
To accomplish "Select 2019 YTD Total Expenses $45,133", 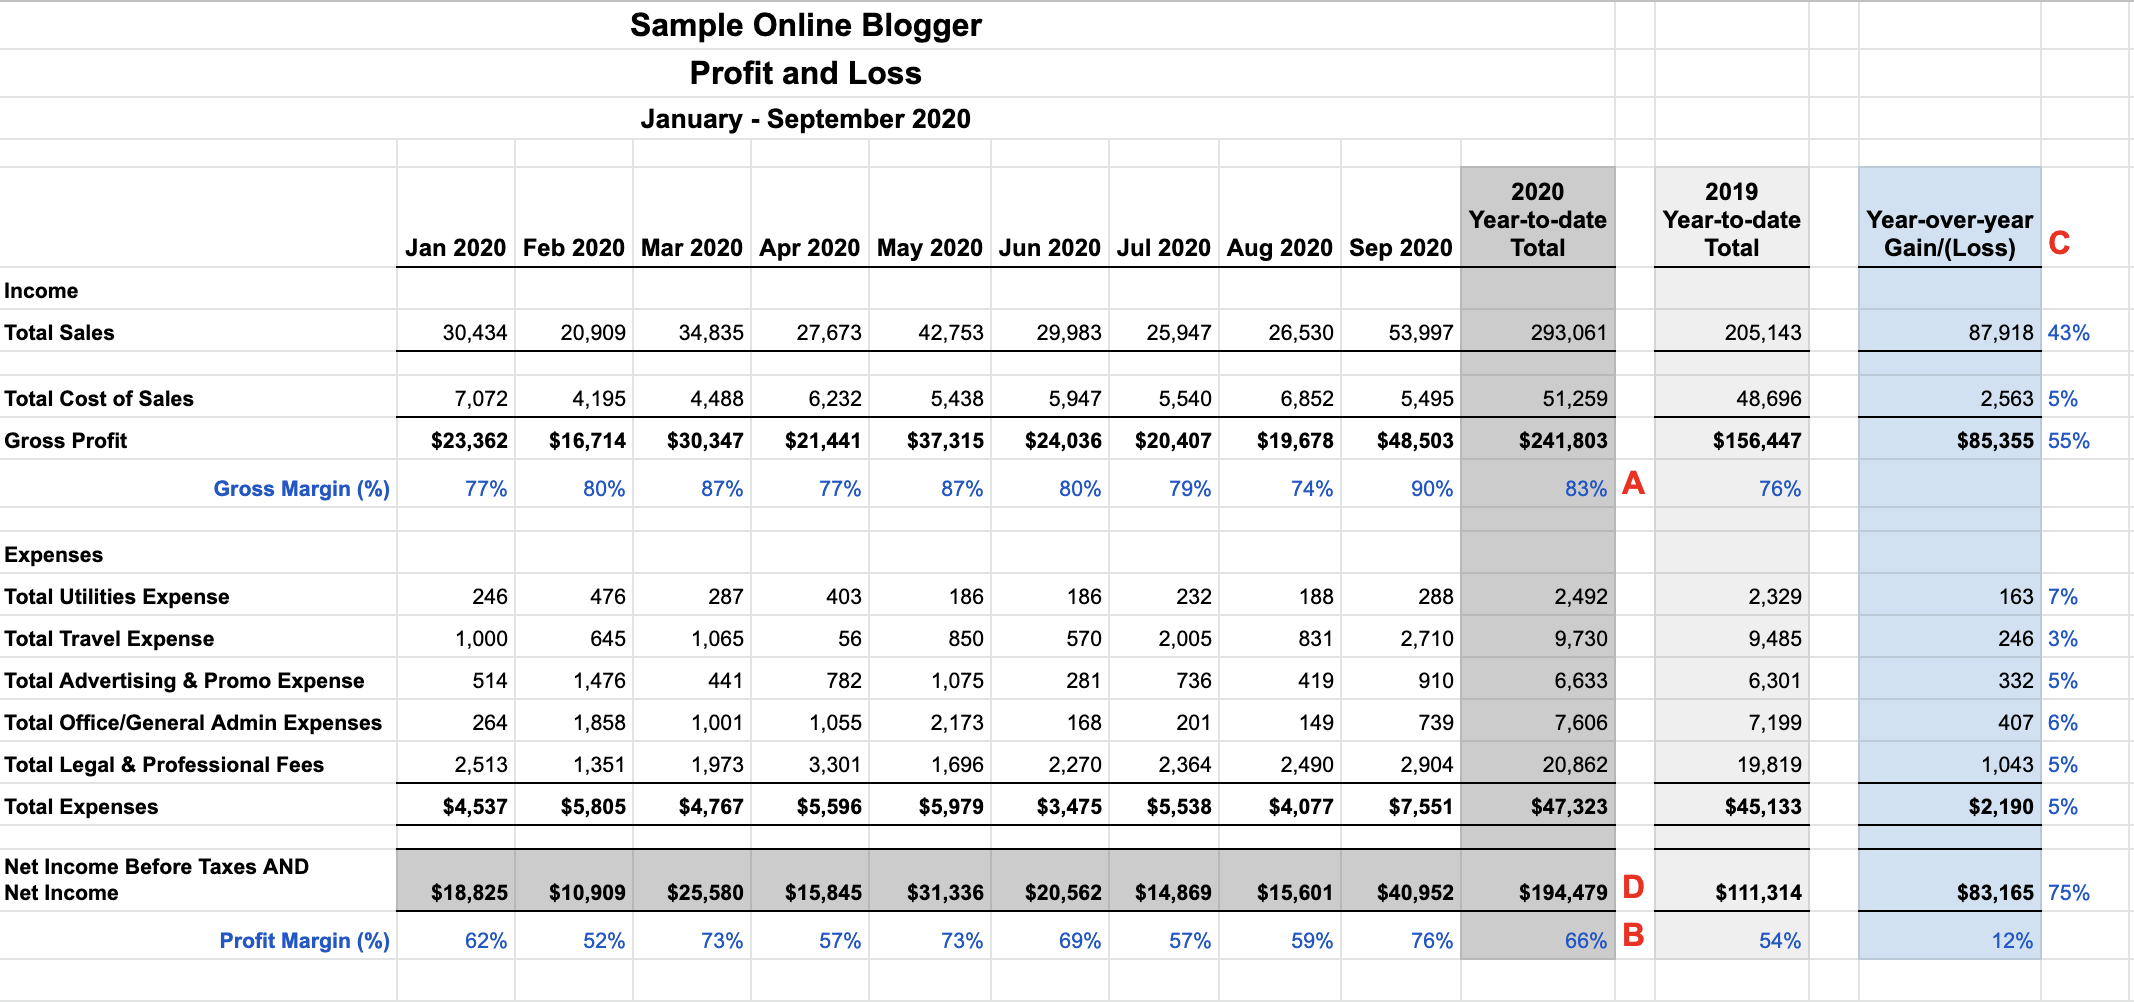I will 1763,807.
